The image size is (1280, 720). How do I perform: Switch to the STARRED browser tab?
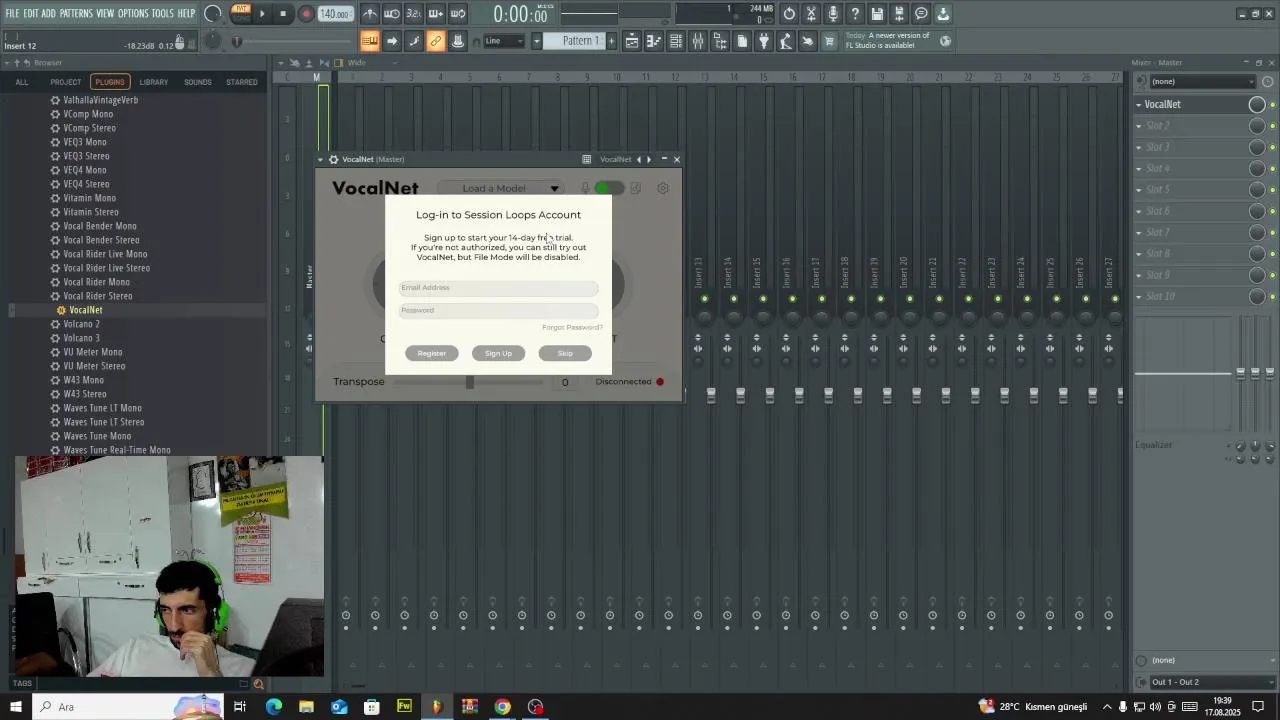242,82
